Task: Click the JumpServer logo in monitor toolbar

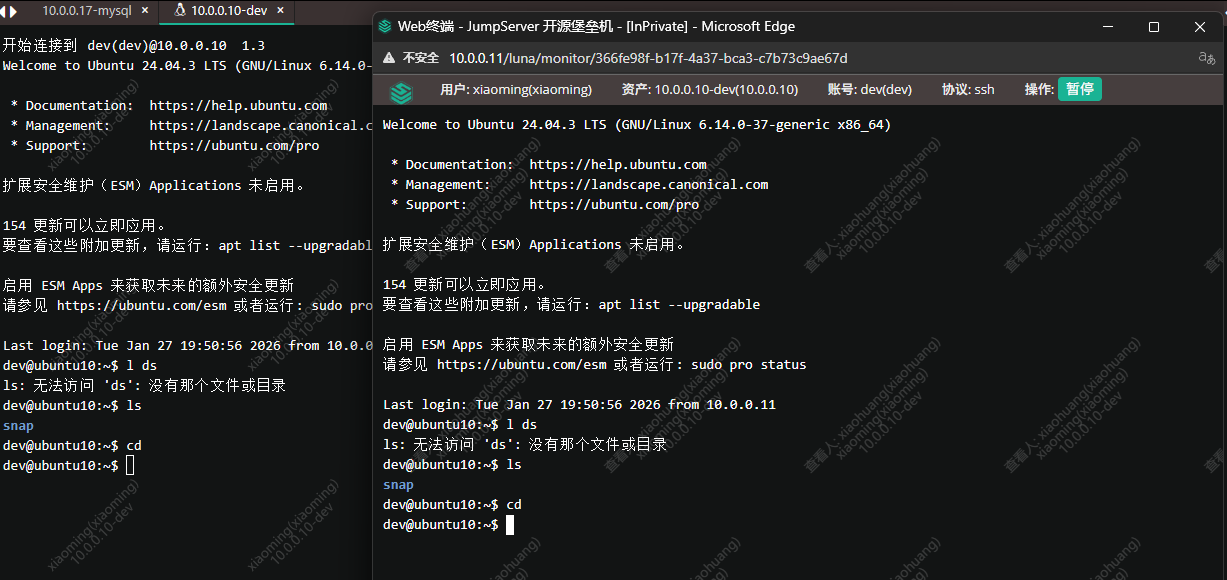Action: [x=401, y=92]
